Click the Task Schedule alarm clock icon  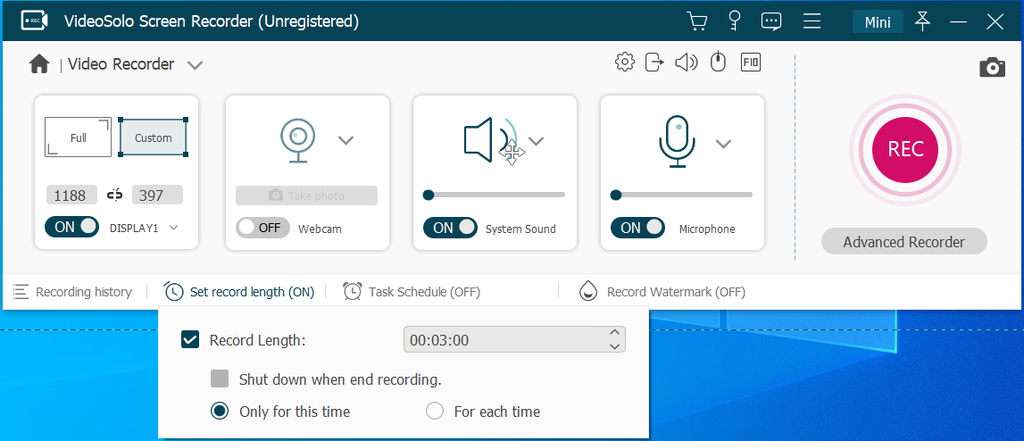tap(353, 291)
